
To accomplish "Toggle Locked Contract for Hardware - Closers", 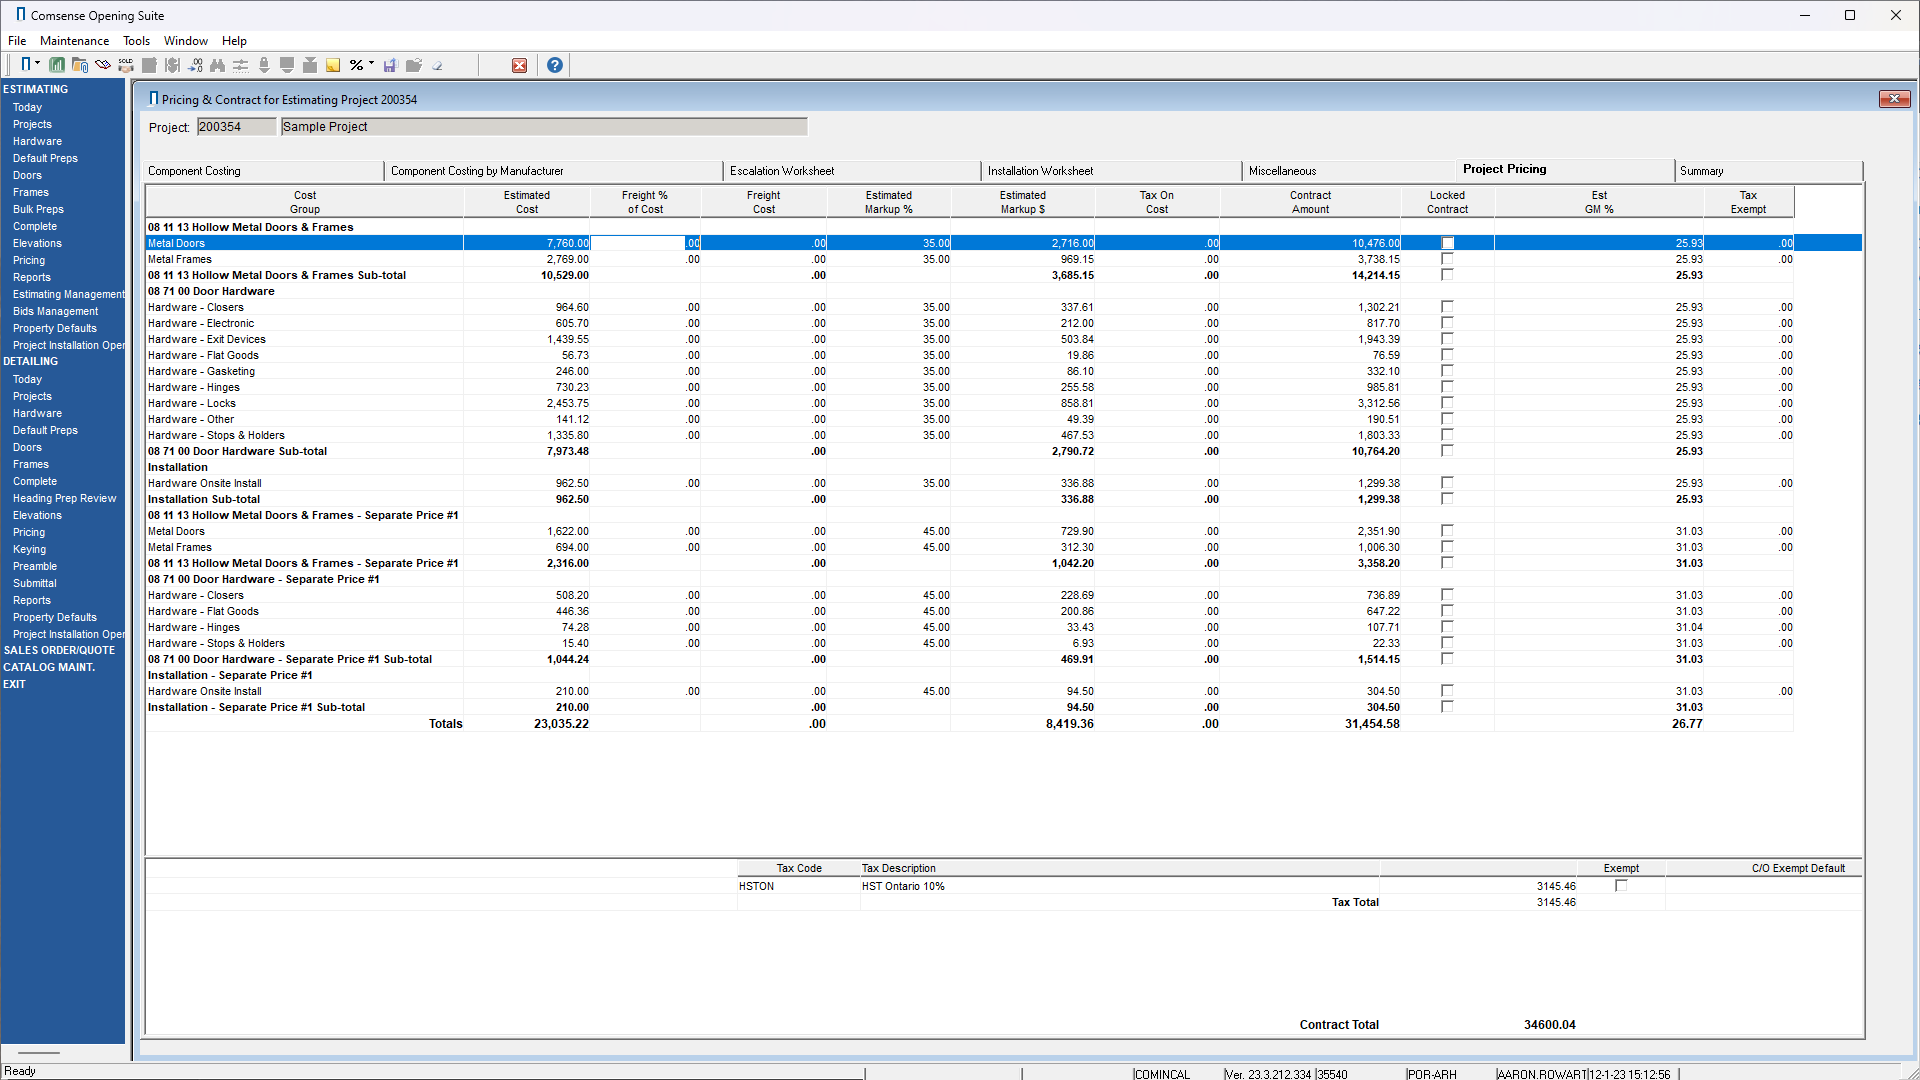I will point(1447,307).
